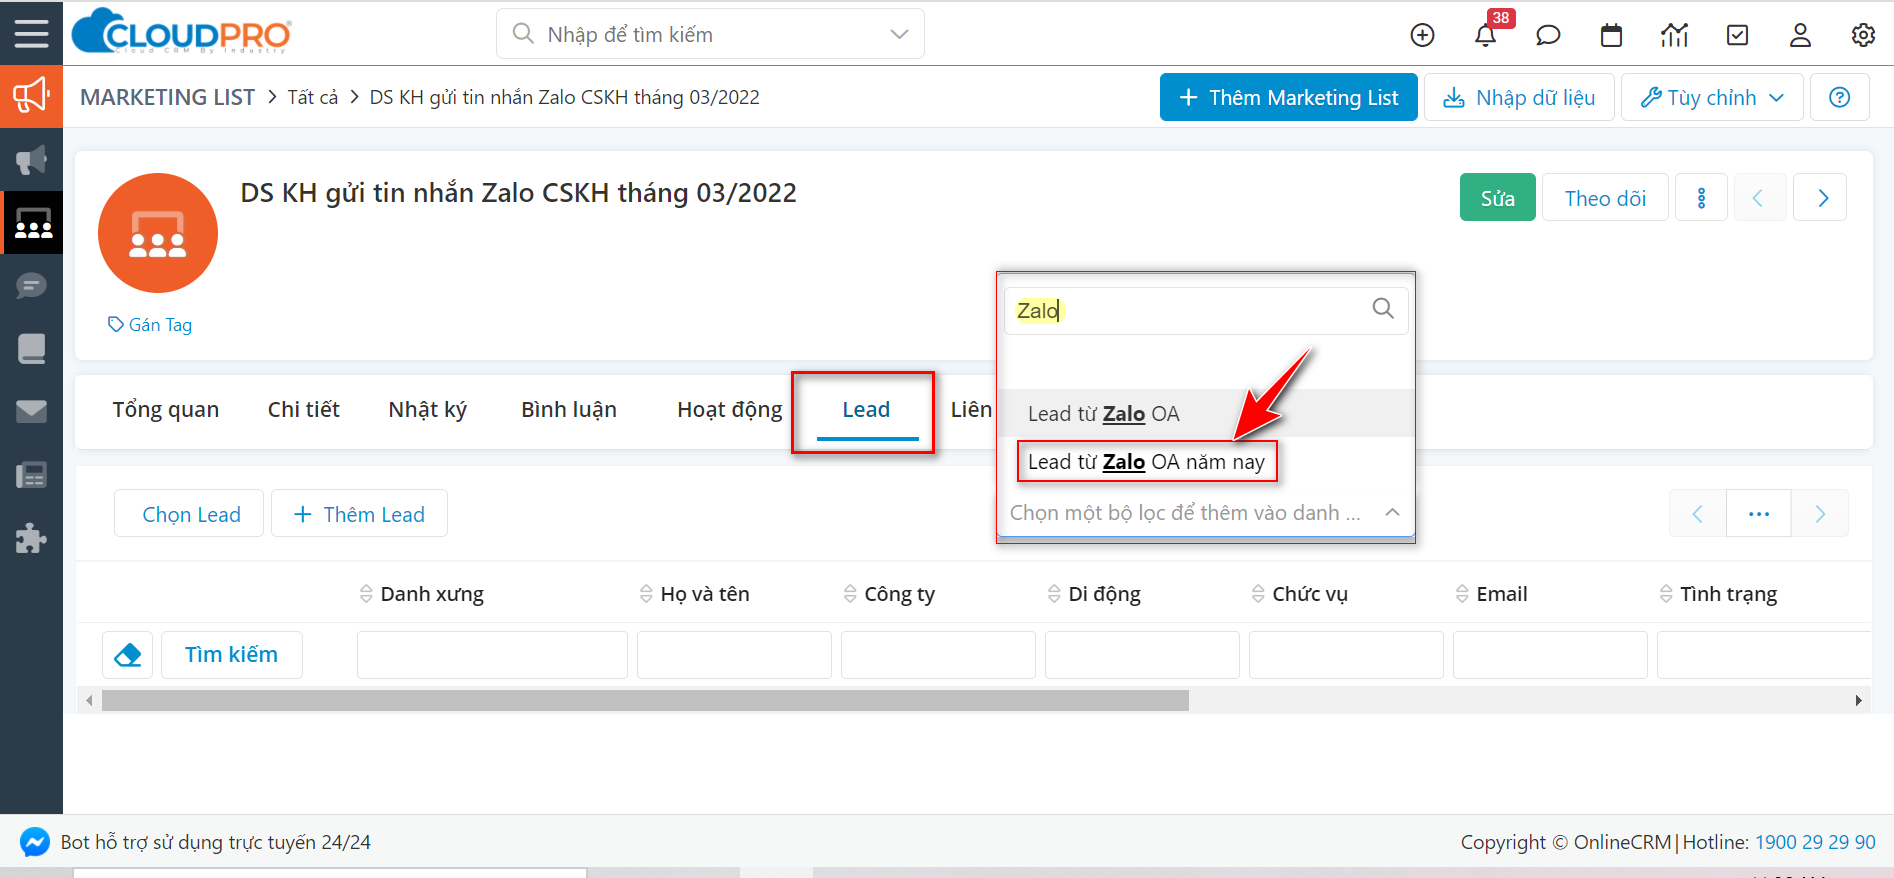Image resolution: width=1894 pixels, height=878 pixels.
Task: Open calendar icon in header
Action: [1611, 35]
